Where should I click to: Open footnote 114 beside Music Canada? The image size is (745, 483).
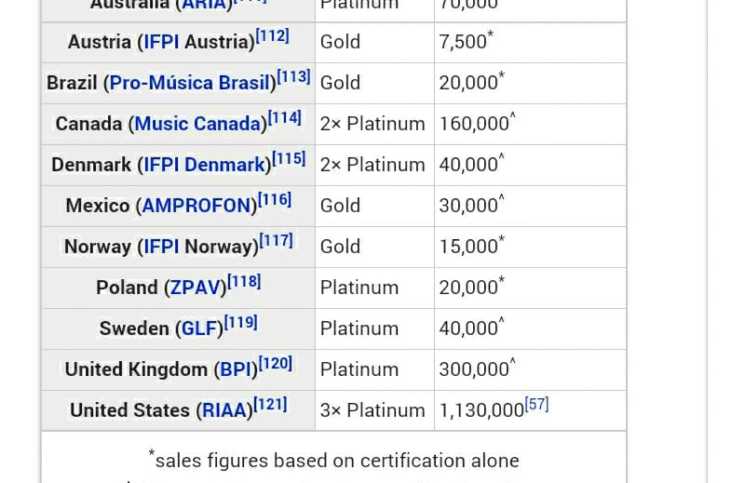pos(285,118)
